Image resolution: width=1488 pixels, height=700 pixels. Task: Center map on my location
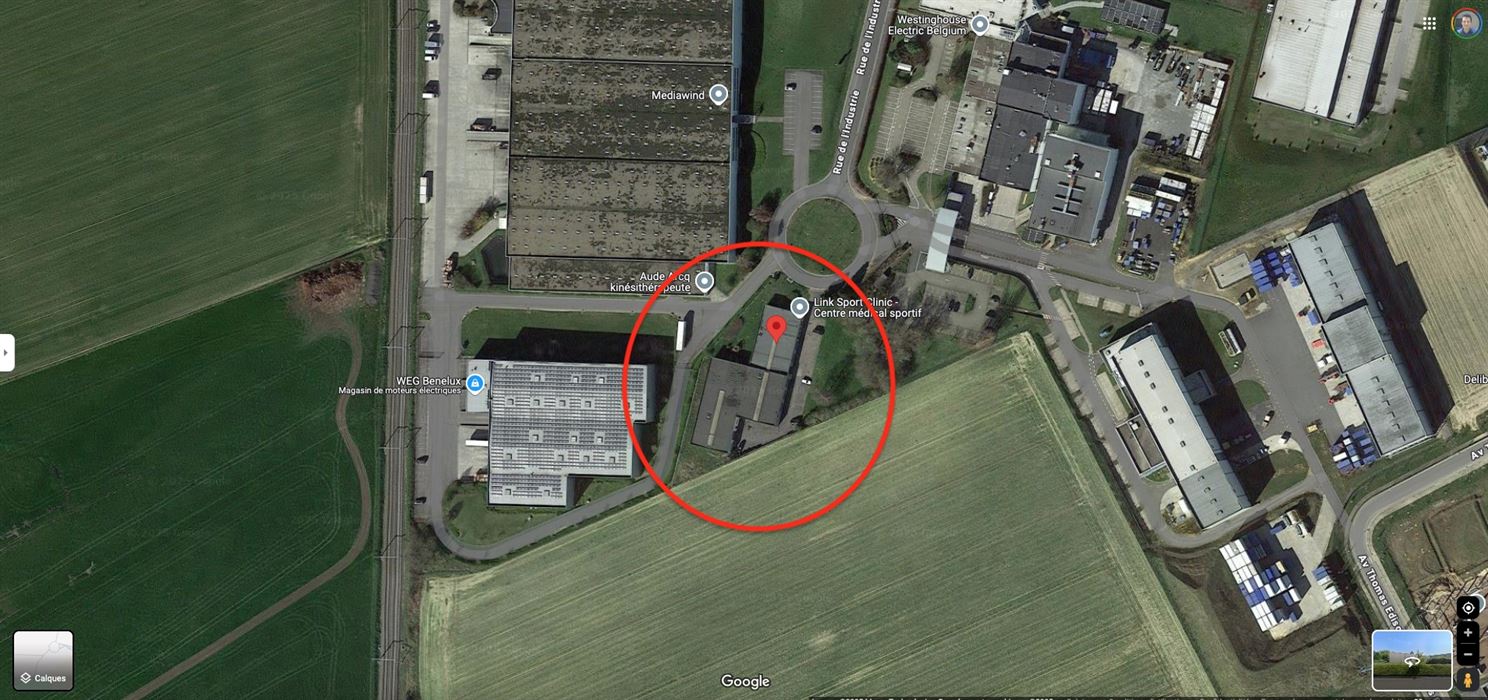1468,608
